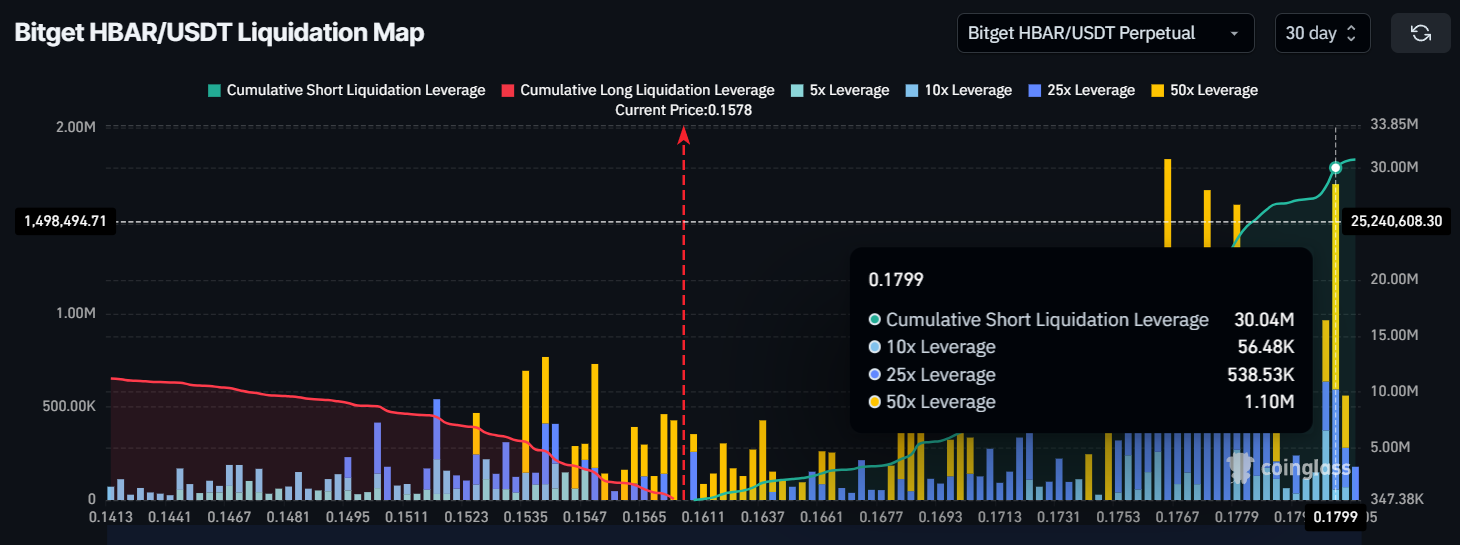
Task: Click the 0.1565 x-axis label
Action: (x=644, y=517)
